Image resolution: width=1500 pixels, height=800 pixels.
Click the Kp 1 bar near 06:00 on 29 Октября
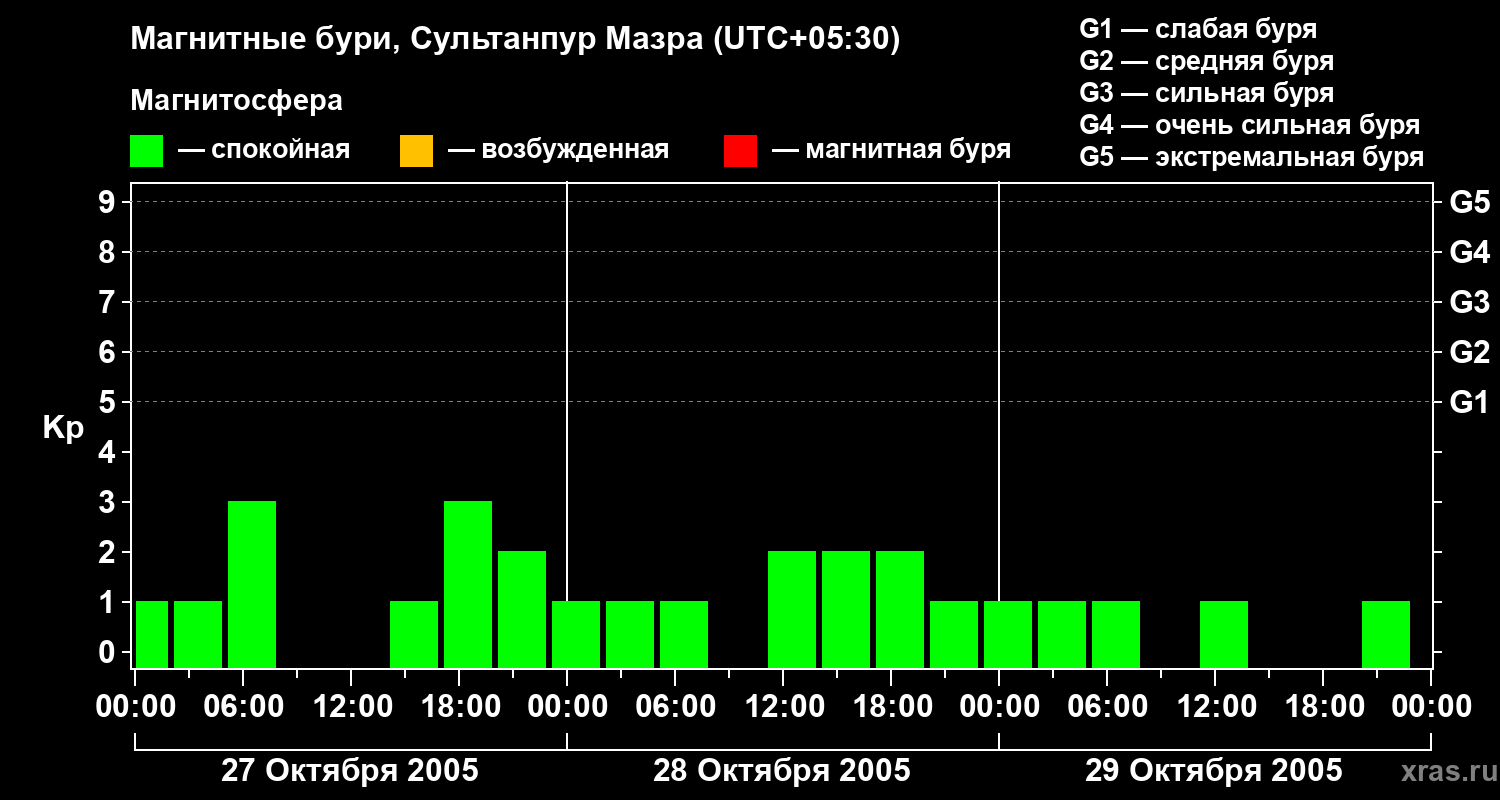pos(1116,634)
